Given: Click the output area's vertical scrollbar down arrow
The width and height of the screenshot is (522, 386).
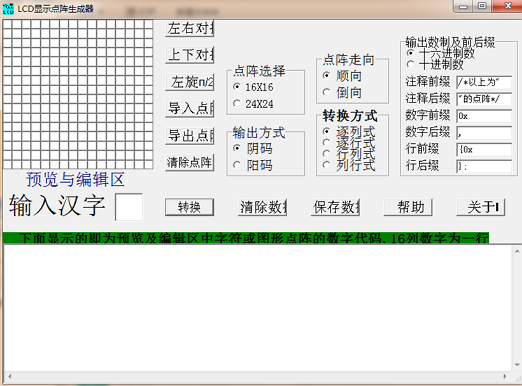Looking at the screenshot, I should click(517, 365).
